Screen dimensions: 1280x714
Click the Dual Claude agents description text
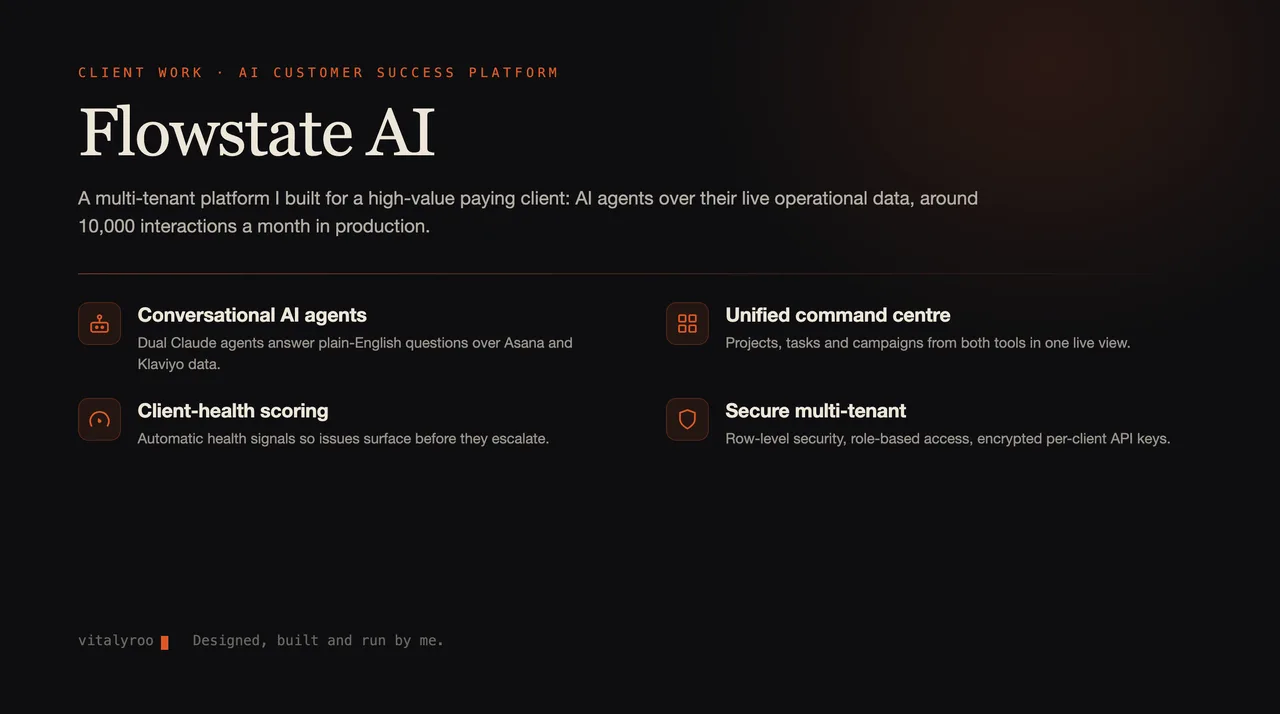coord(355,354)
